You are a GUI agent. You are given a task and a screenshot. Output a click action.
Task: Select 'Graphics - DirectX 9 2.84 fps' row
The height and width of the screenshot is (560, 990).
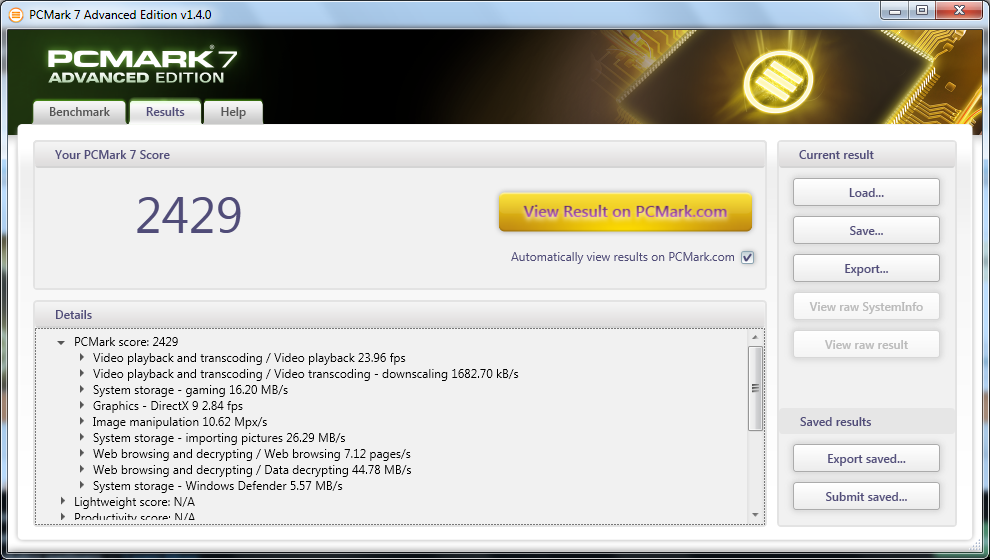click(167, 405)
